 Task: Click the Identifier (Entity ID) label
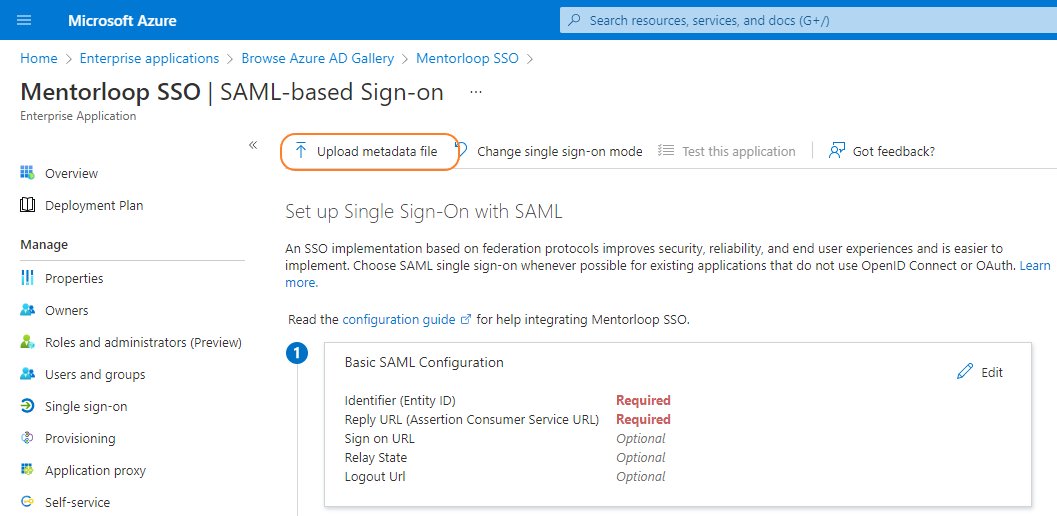click(400, 401)
